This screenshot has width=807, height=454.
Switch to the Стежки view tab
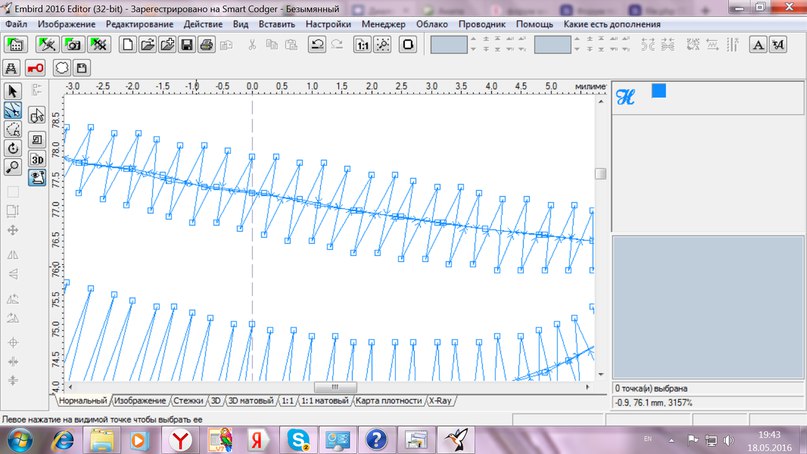pyautogui.click(x=190, y=401)
